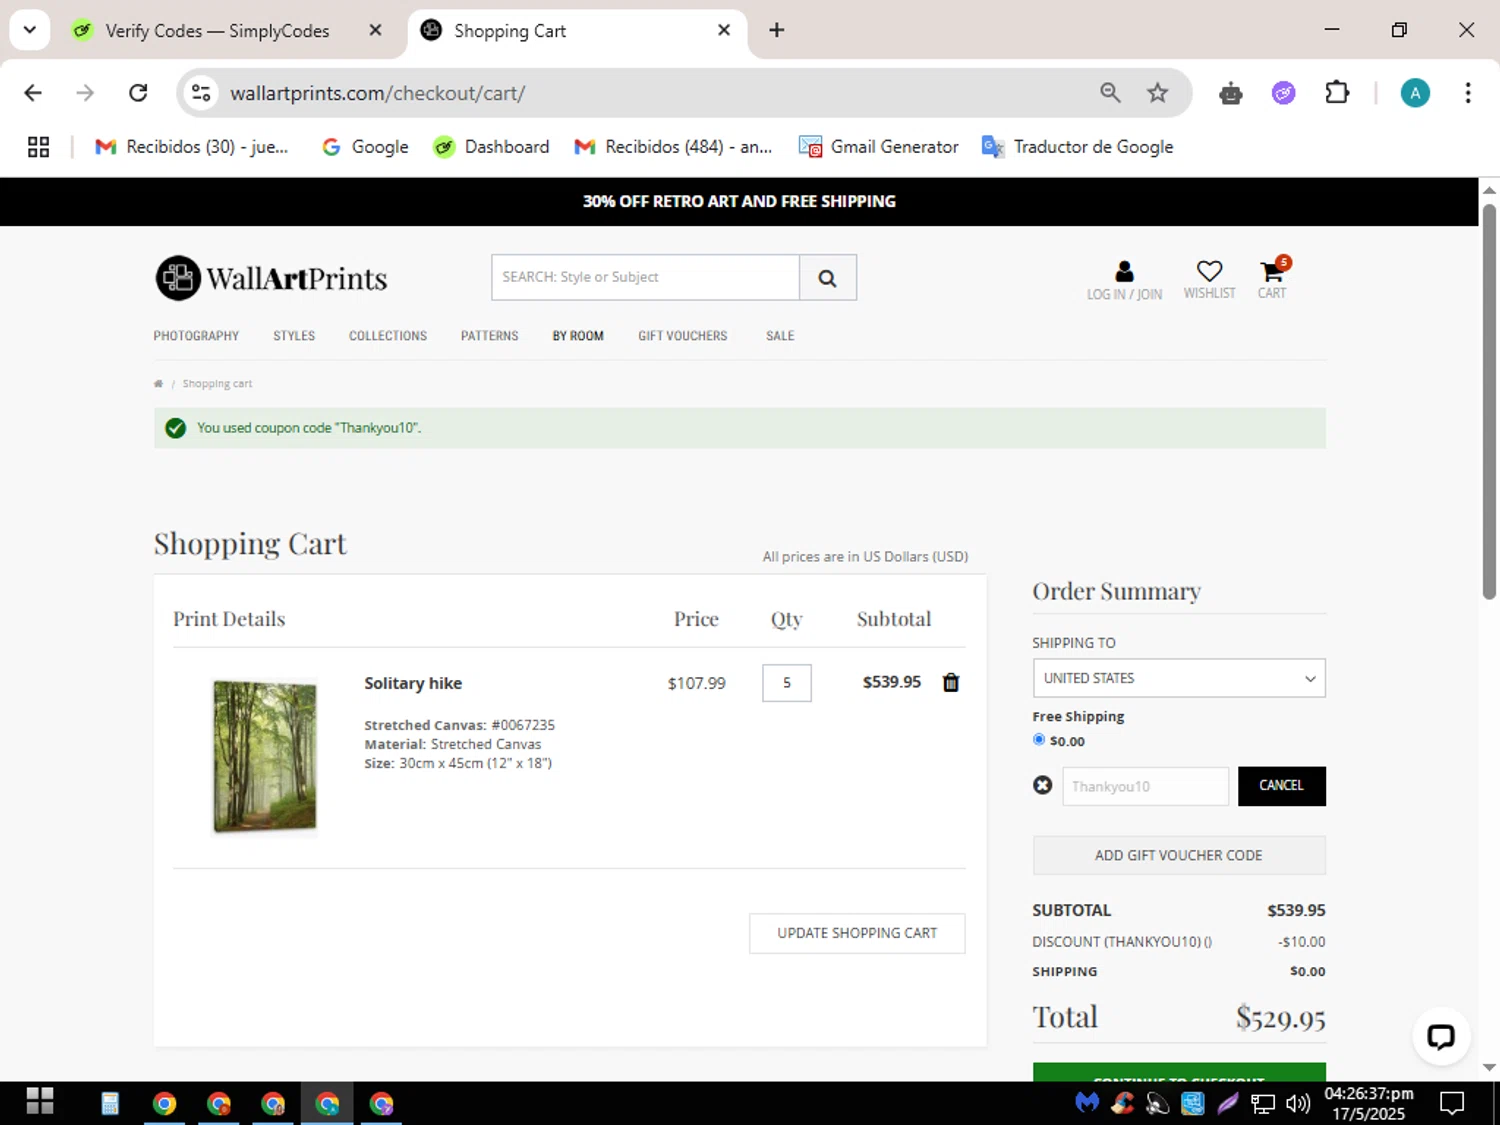Open the Wishlist heart icon
Screen dimensions: 1500x1125
point(1209,280)
